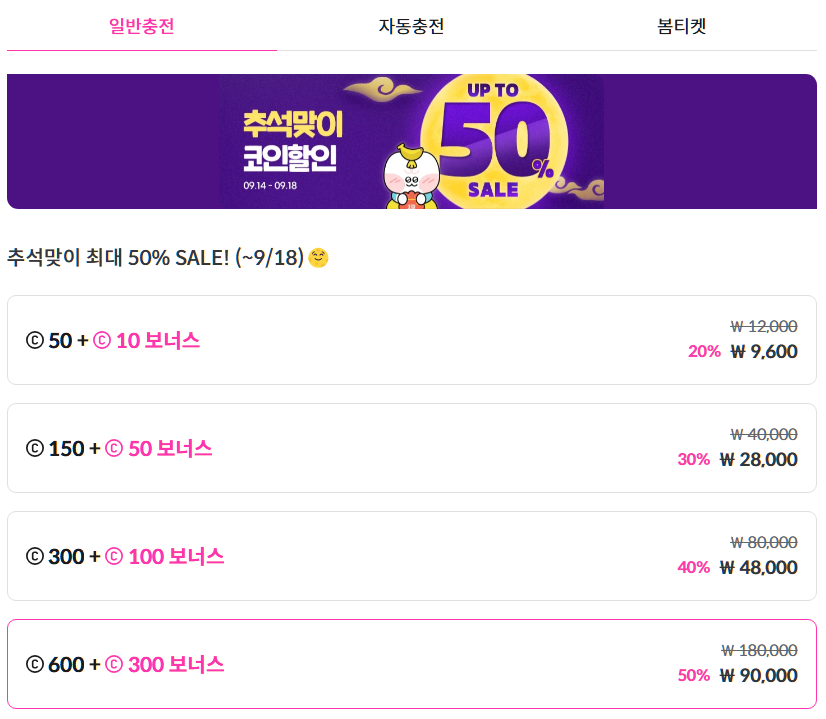Click the ₩ 90,000 discounted price

coord(759,675)
